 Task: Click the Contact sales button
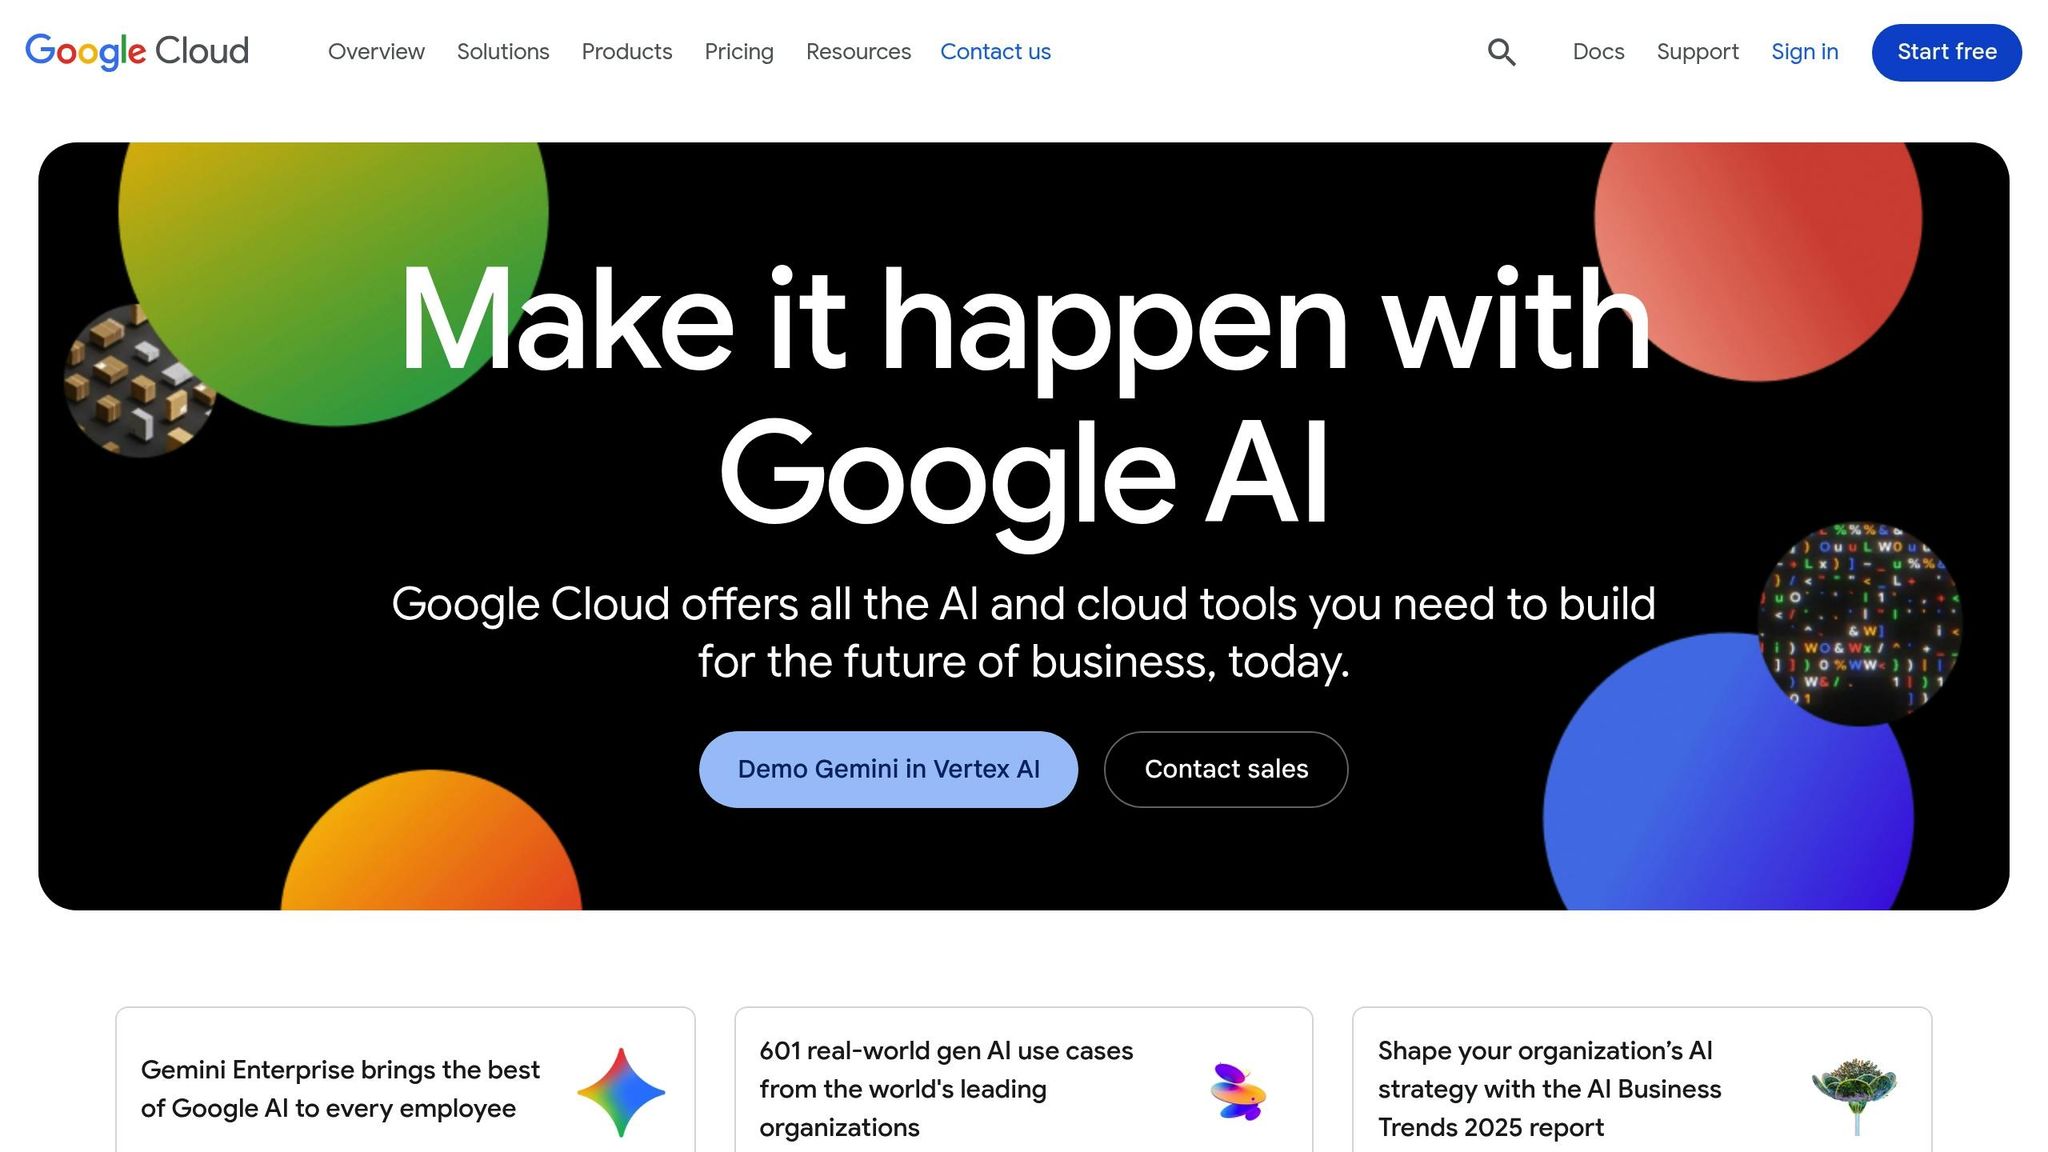point(1225,769)
